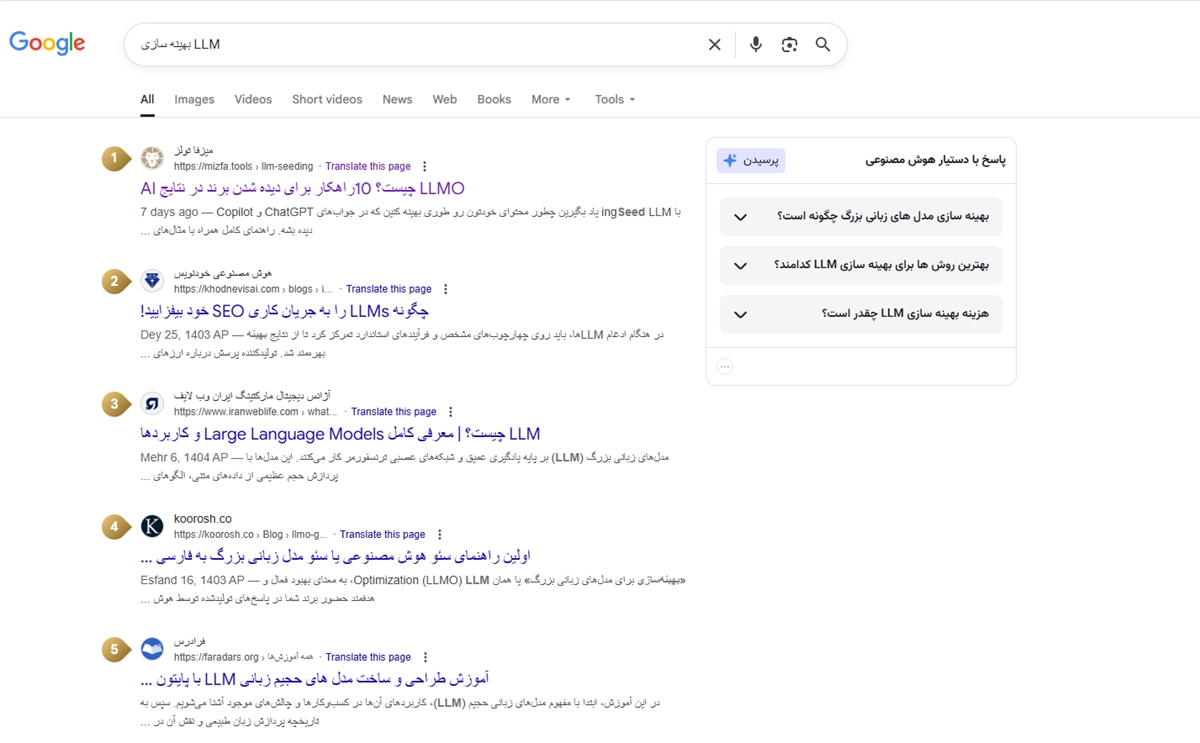Click the Google logo

point(47,43)
